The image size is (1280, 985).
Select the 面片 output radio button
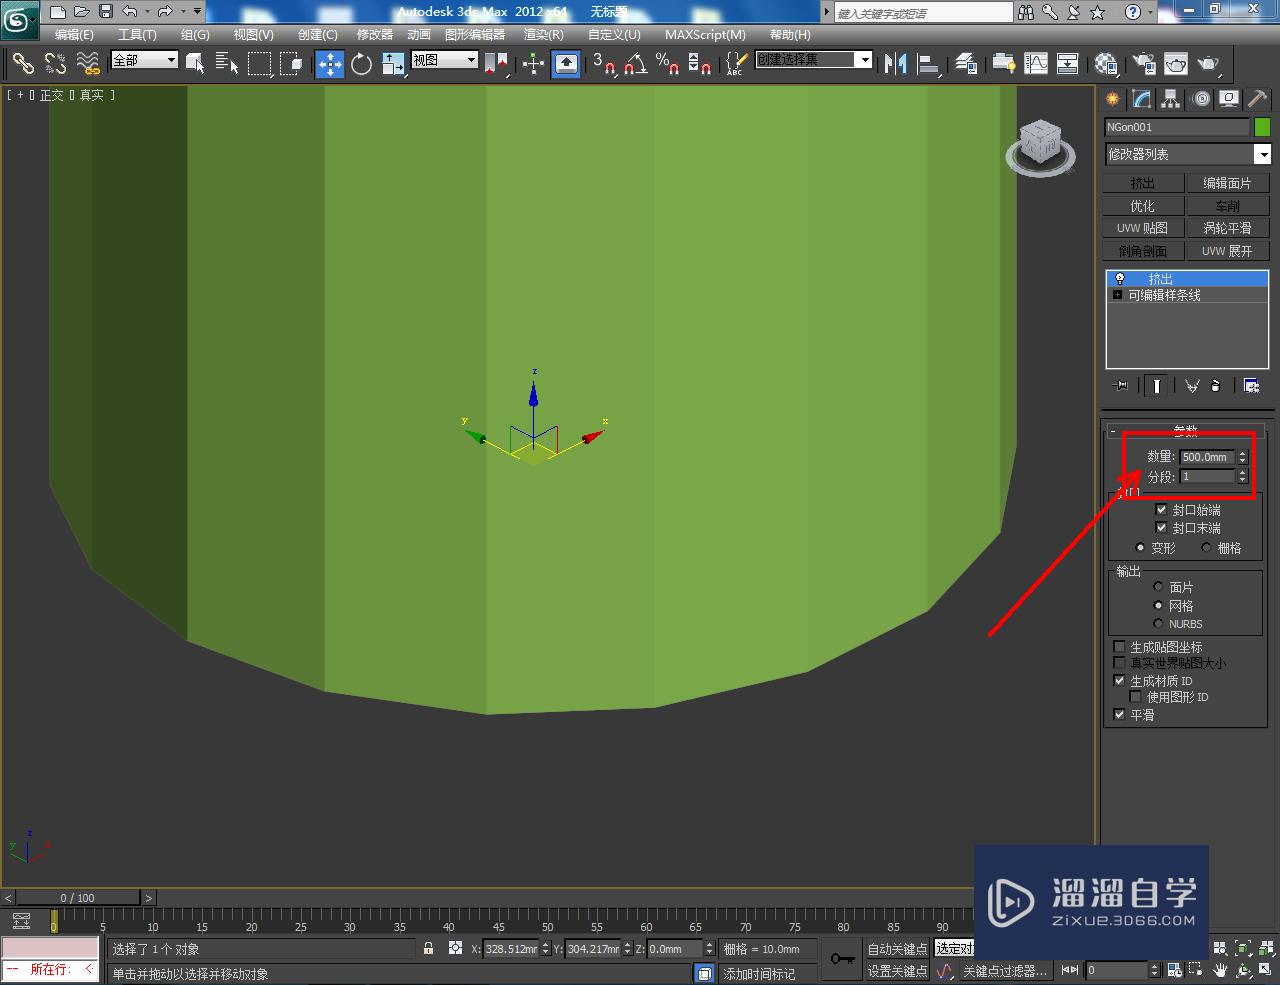[x=1159, y=587]
